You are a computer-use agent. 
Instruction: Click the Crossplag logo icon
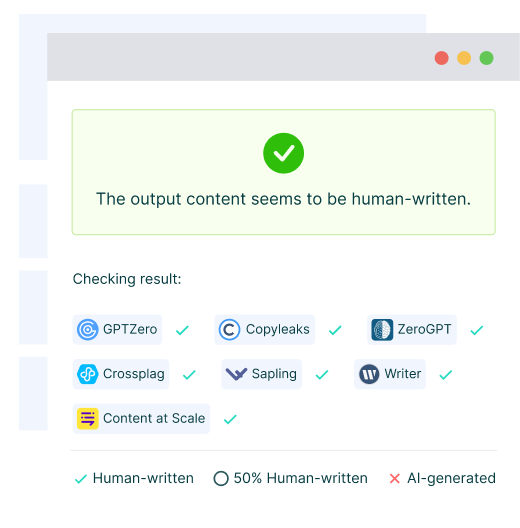(x=88, y=374)
